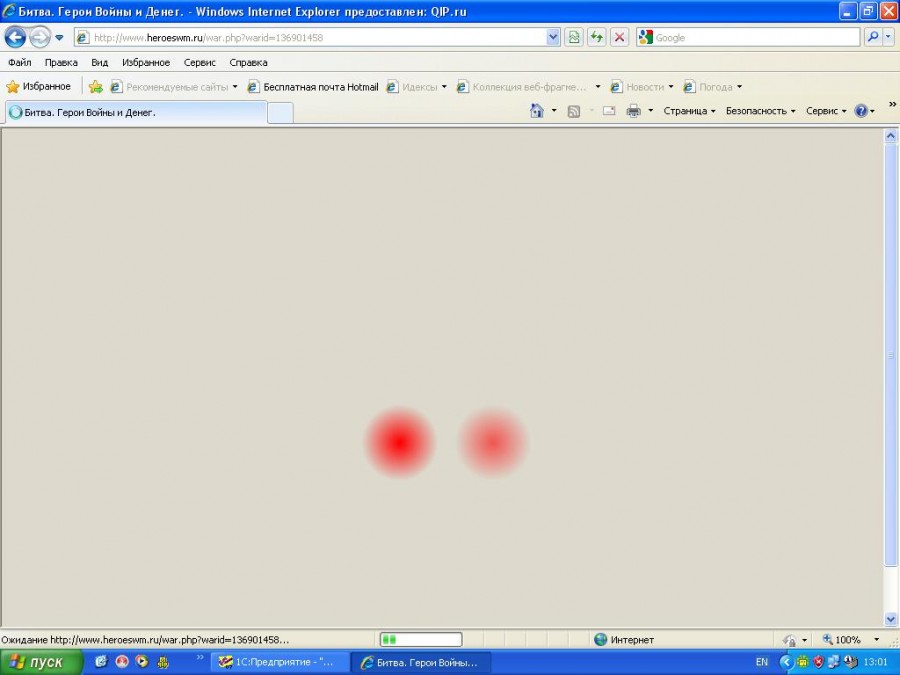
Task: Open the Вид menu
Action: coord(99,62)
